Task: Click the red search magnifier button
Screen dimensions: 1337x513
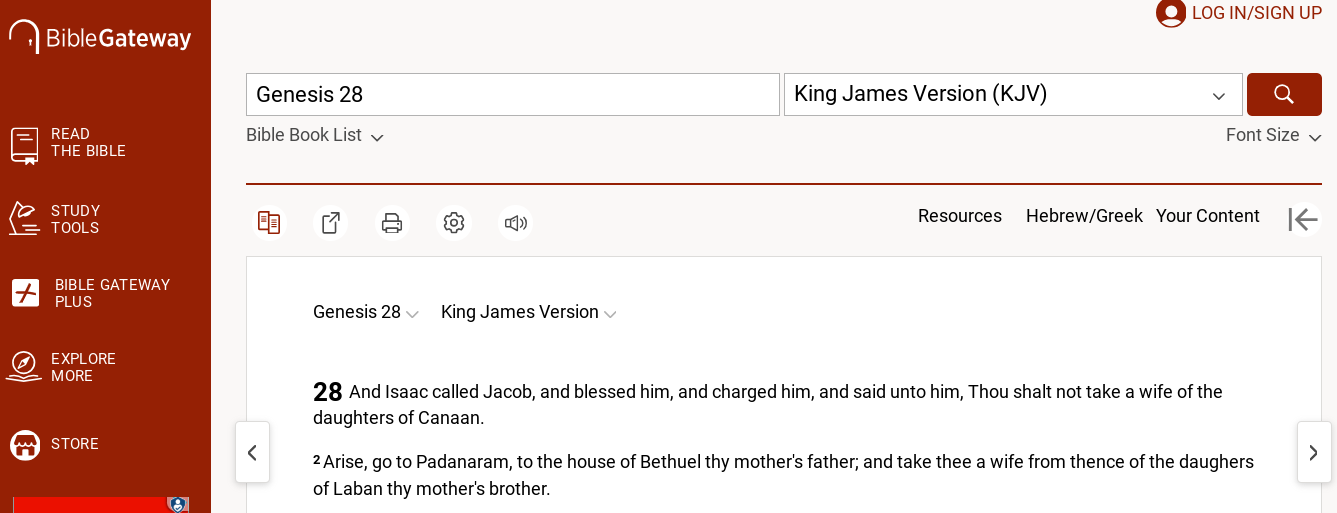Action: pos(1284,94)
